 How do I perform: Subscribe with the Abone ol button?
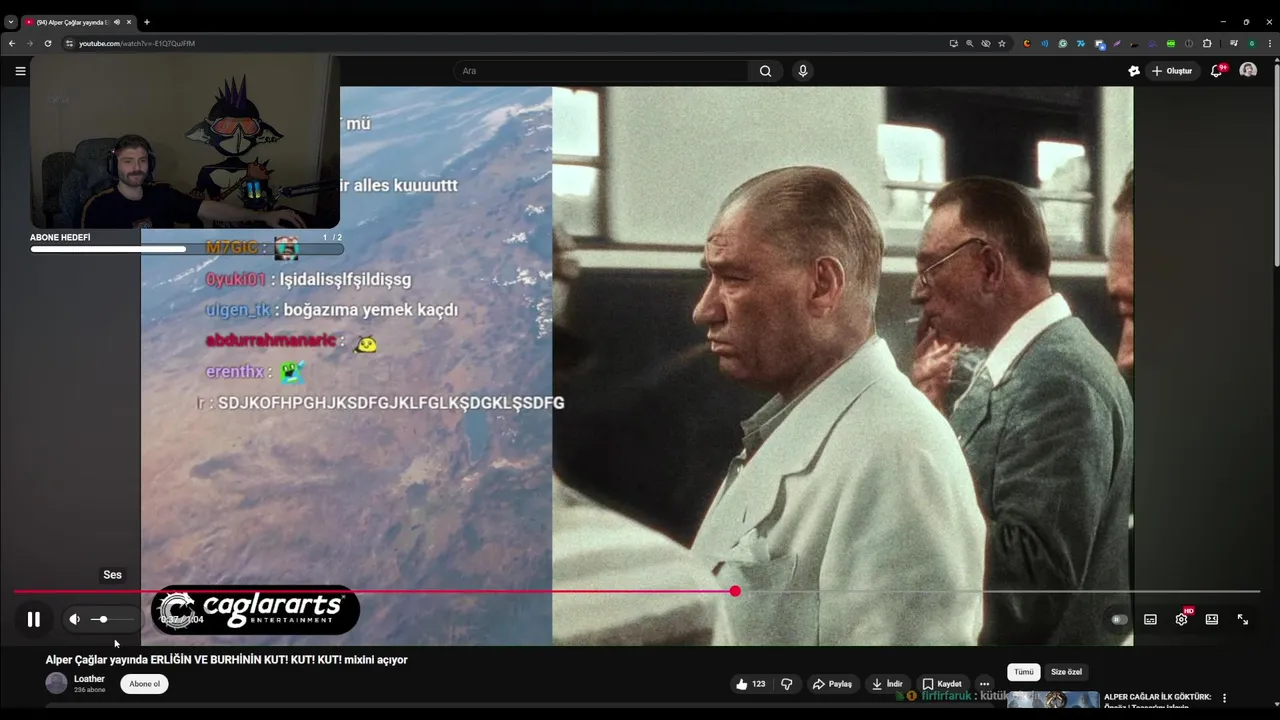(x=144, y=684)
